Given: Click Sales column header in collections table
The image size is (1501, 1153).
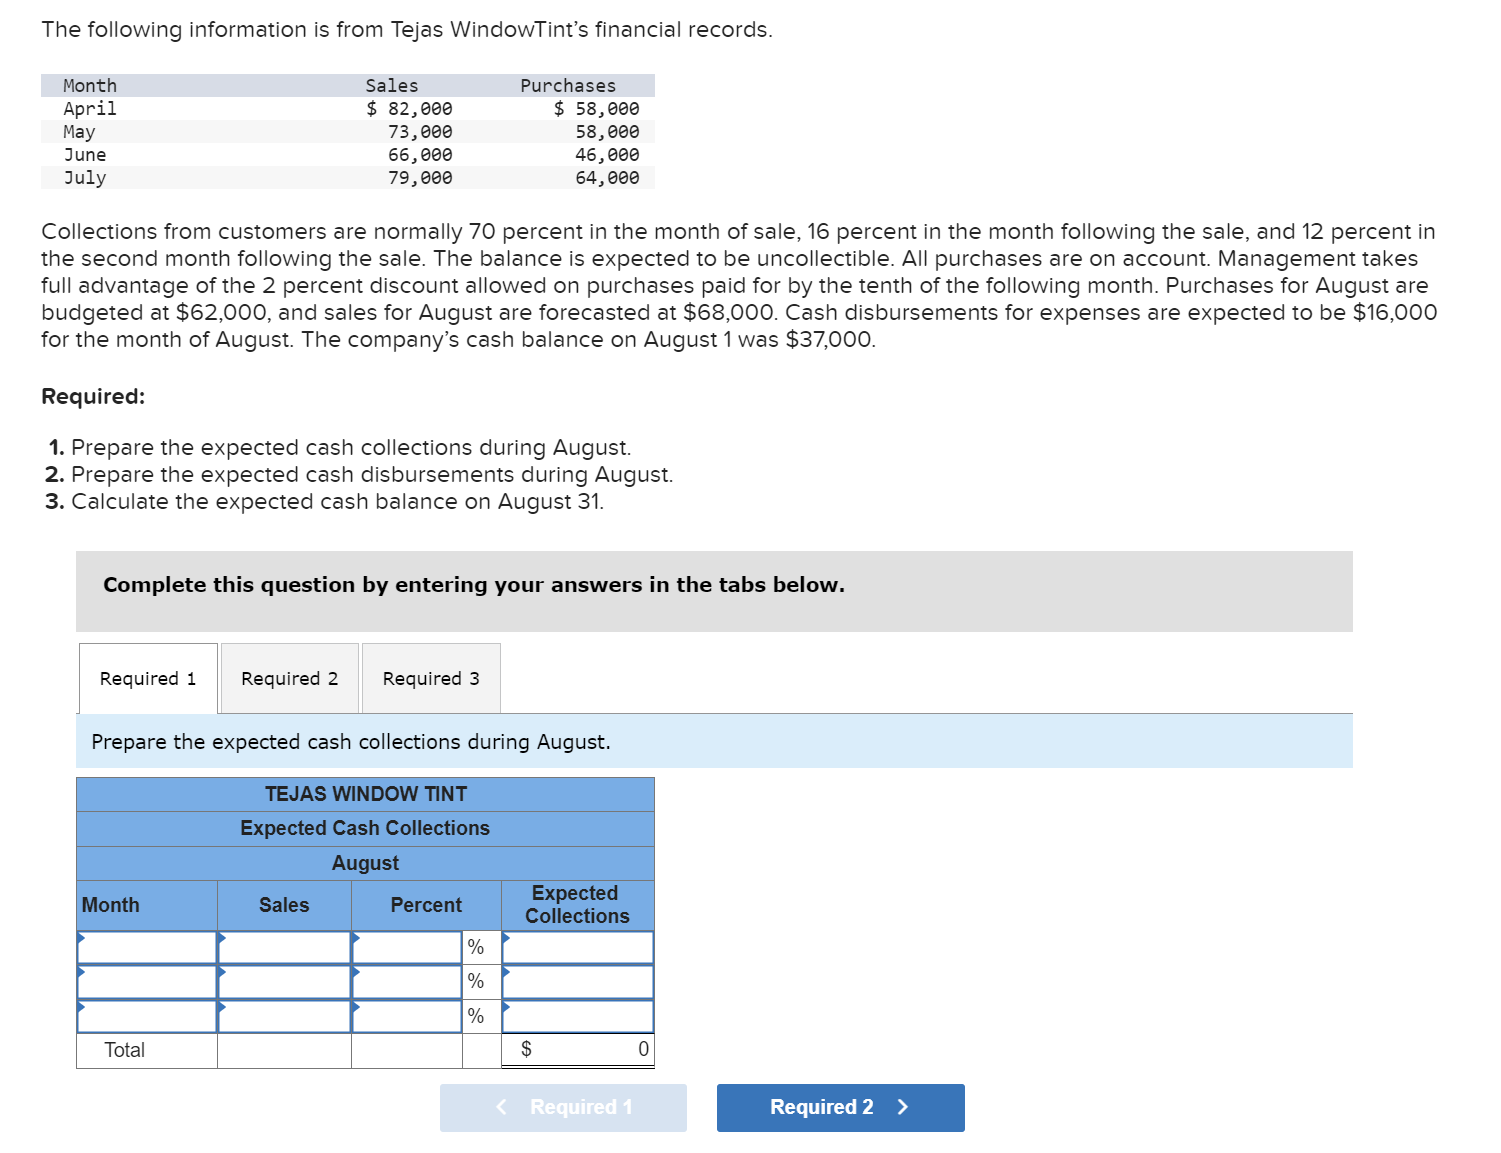Looking at the screenshot, I should (x=284, y=905).
